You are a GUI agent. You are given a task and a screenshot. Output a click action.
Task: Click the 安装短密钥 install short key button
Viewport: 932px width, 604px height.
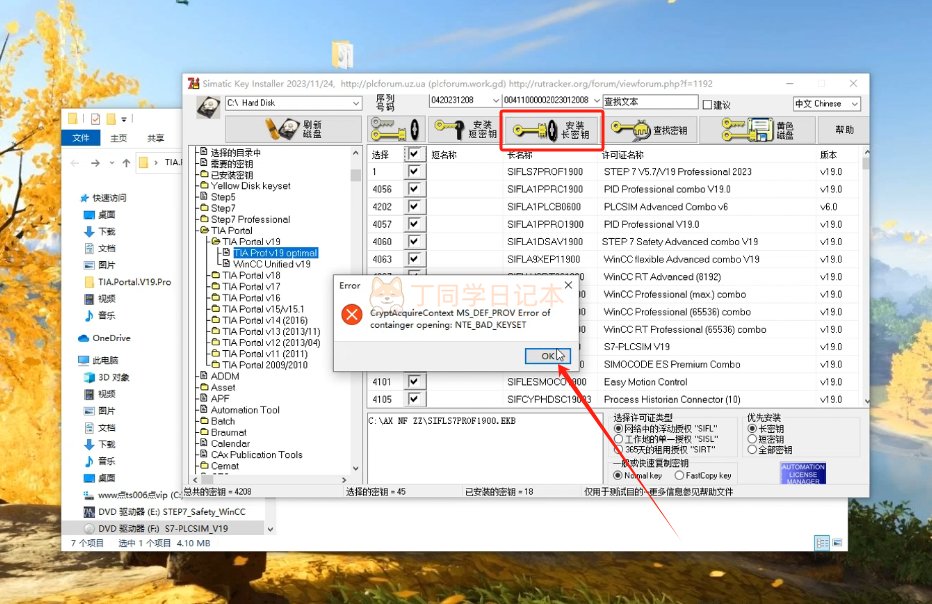click(x=465, y=129)
